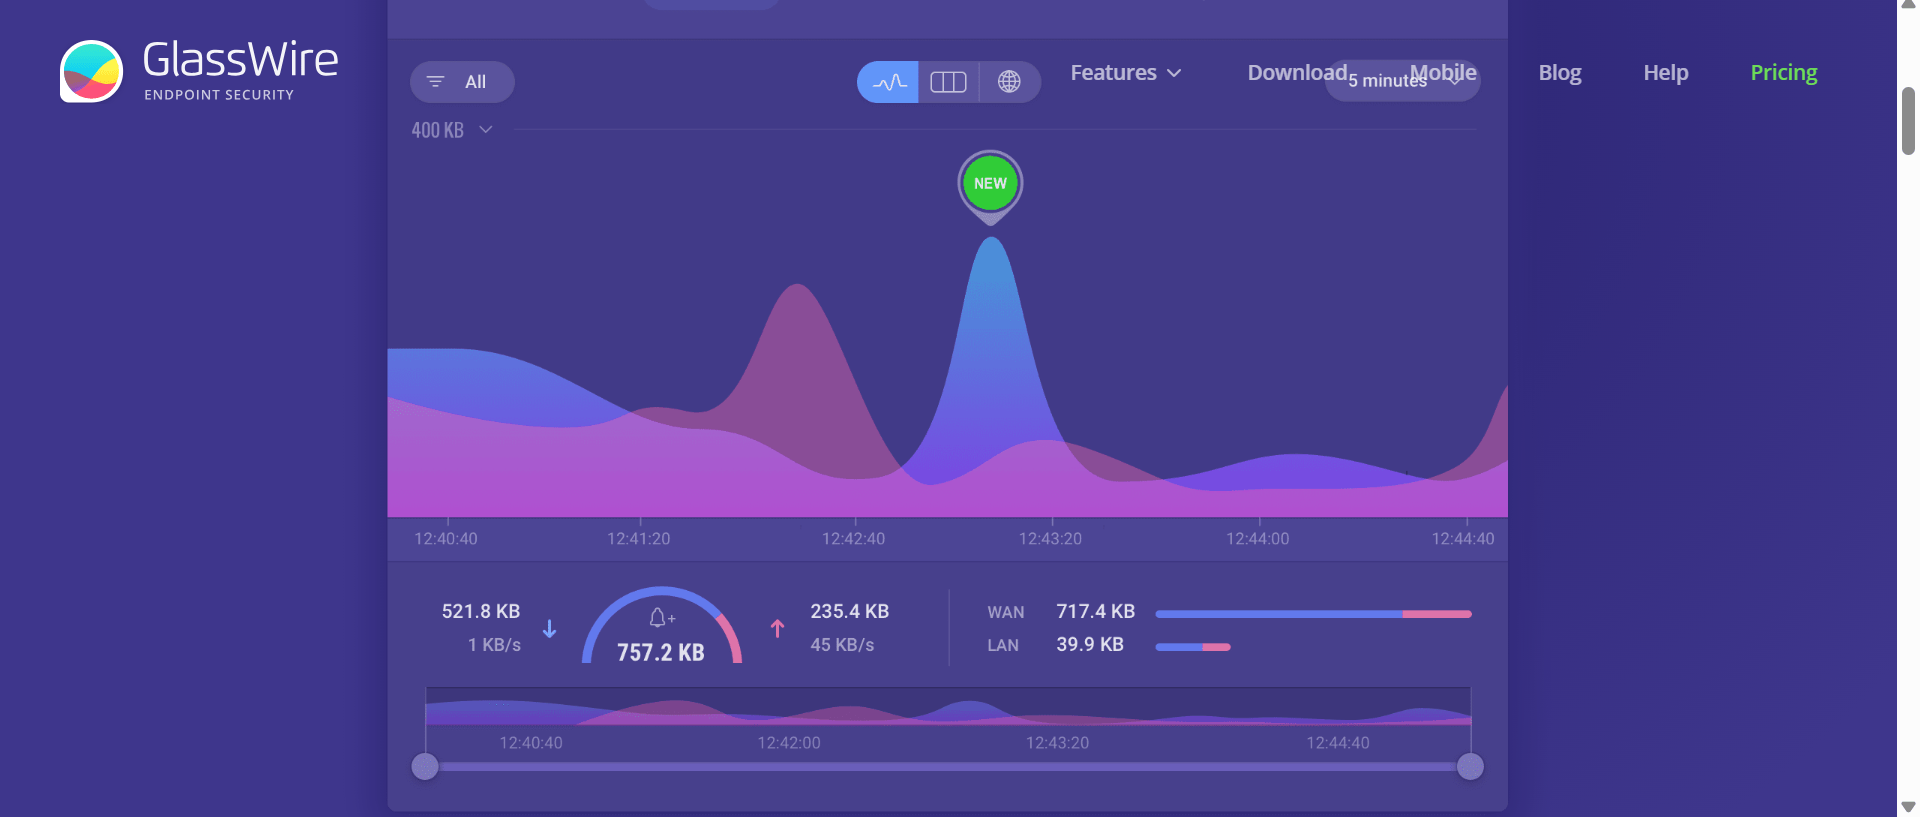Image resolution: width=1920 pixels, height=817 pixels.
Task: Expand the Features menu
Action: pos(1126,73)
